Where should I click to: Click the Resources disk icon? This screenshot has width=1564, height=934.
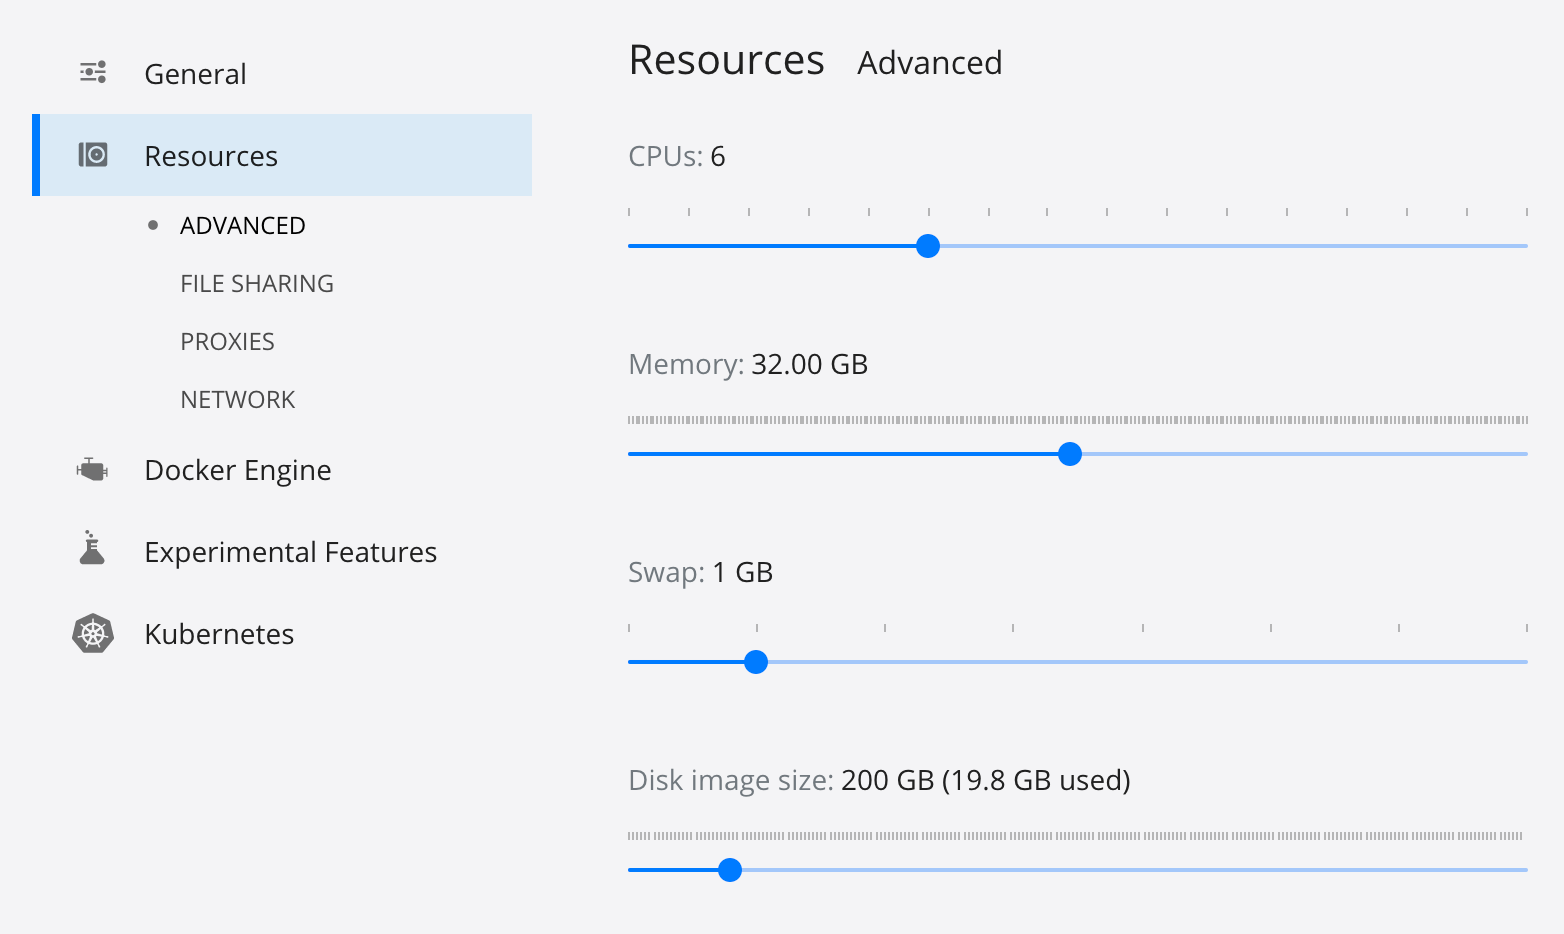[x=93, y=155]
